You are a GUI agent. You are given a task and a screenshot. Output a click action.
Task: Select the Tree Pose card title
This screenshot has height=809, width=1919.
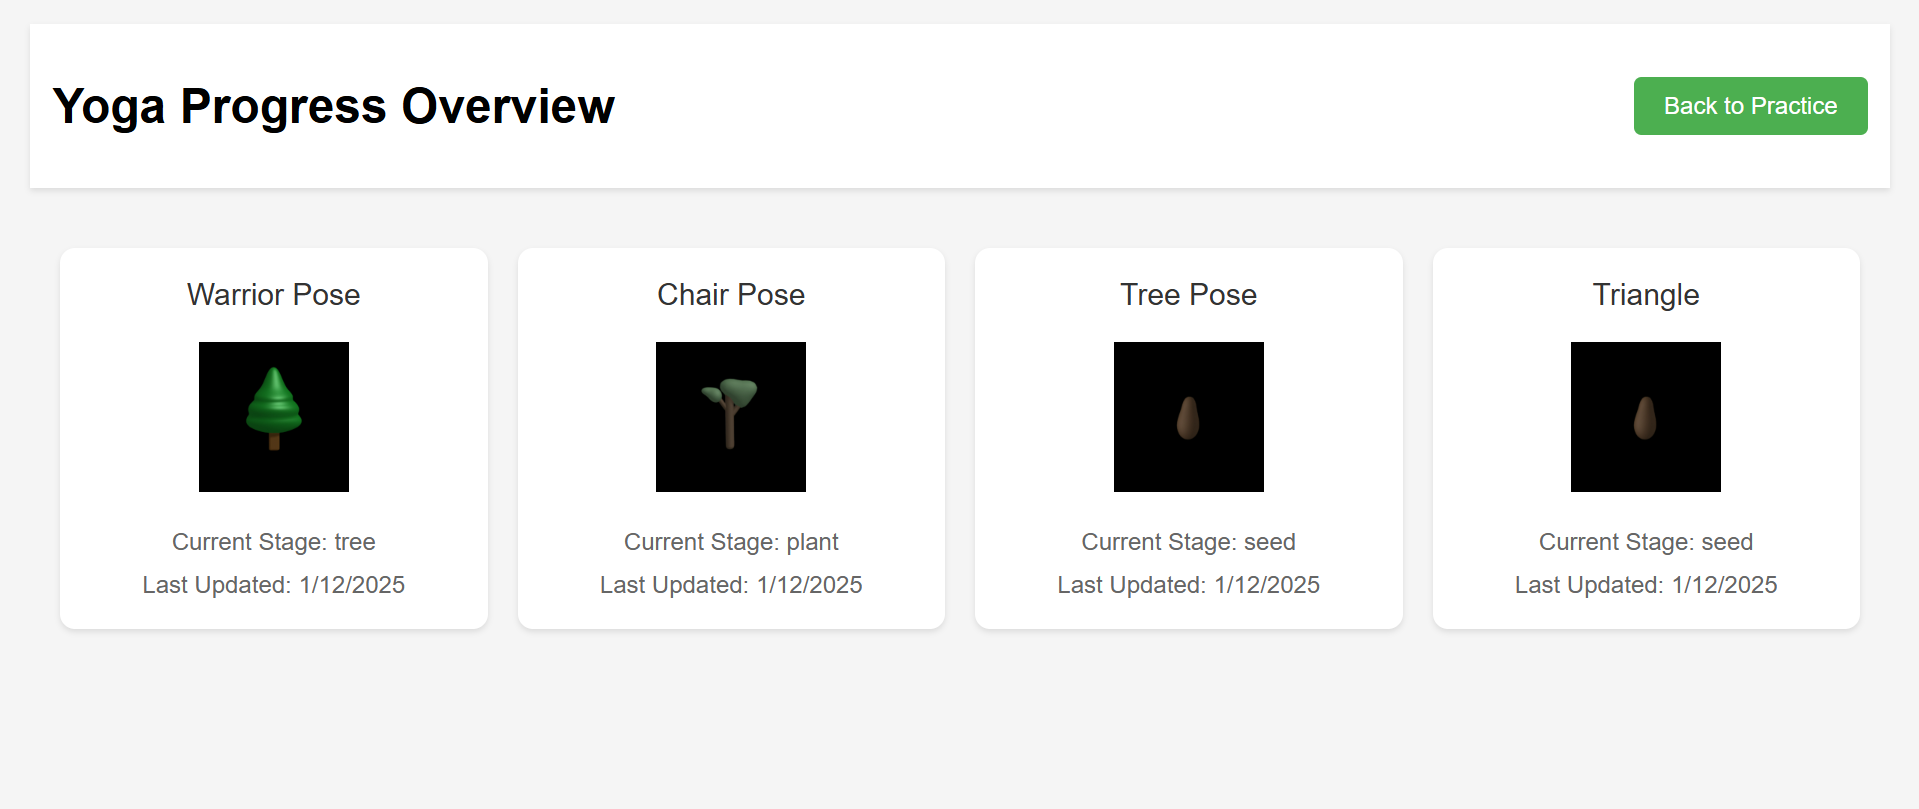coord(1188,295)
